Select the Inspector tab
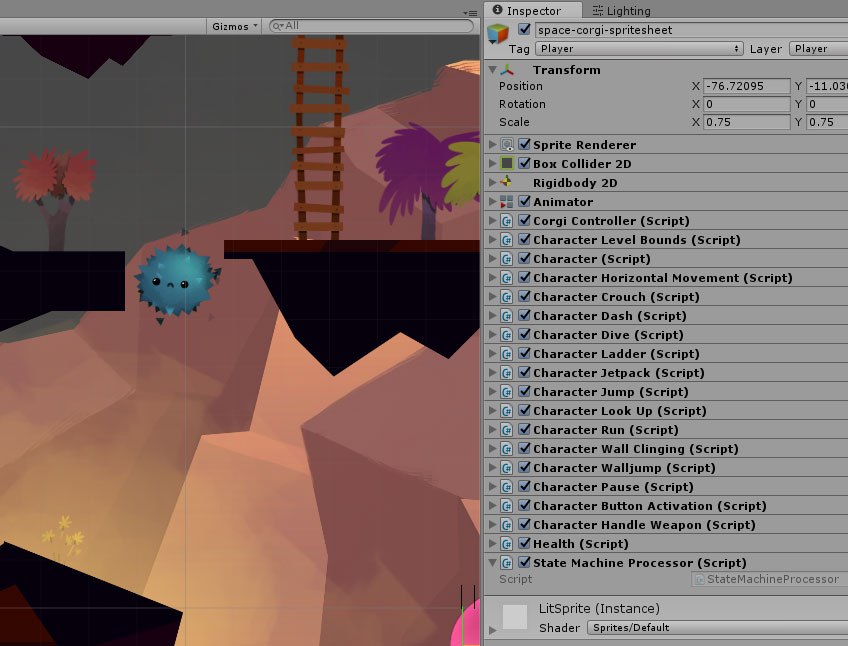 [x=532, y=11]
